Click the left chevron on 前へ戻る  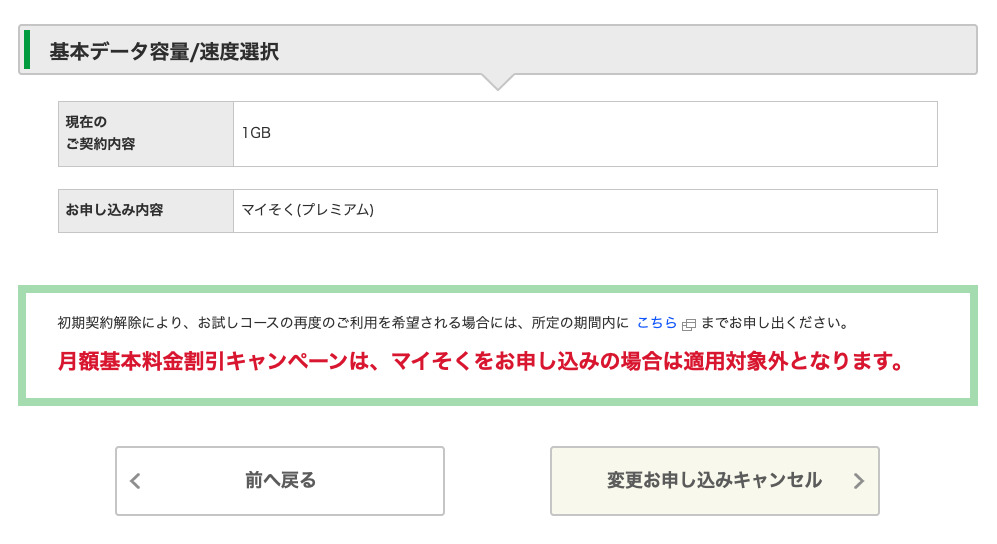point(136,481)
